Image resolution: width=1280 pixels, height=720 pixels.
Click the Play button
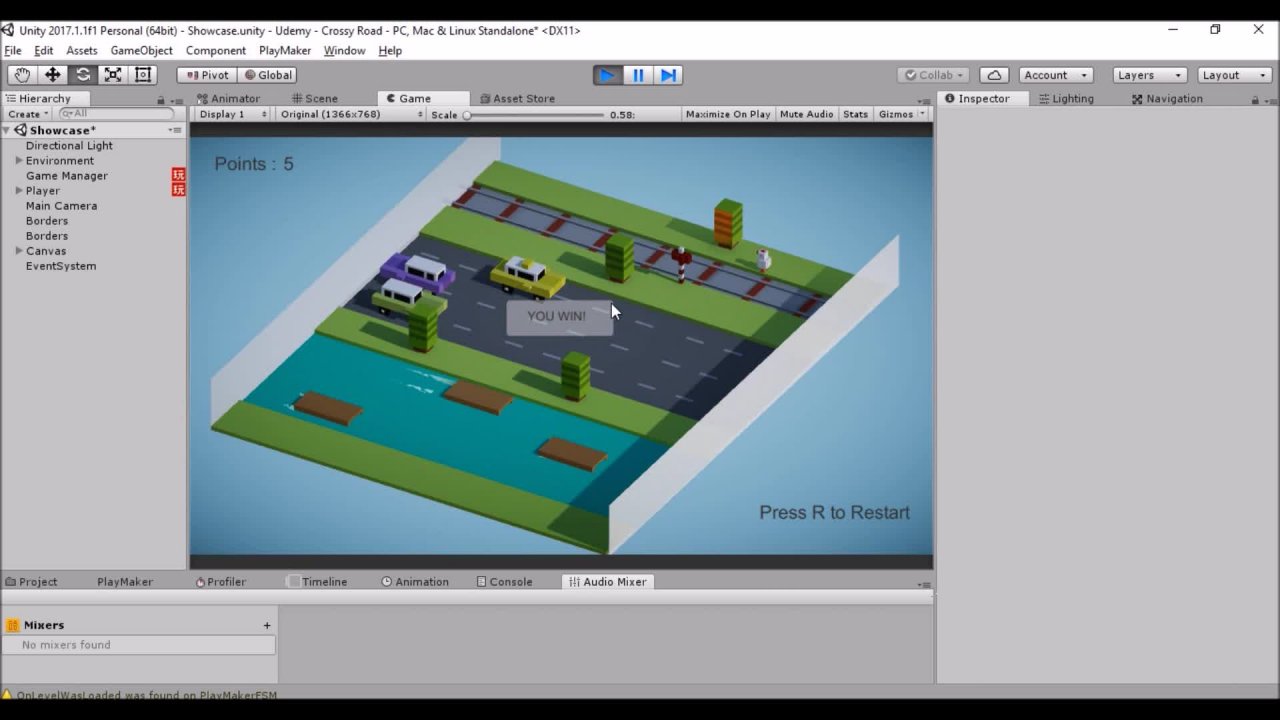(x=607, y=75)
